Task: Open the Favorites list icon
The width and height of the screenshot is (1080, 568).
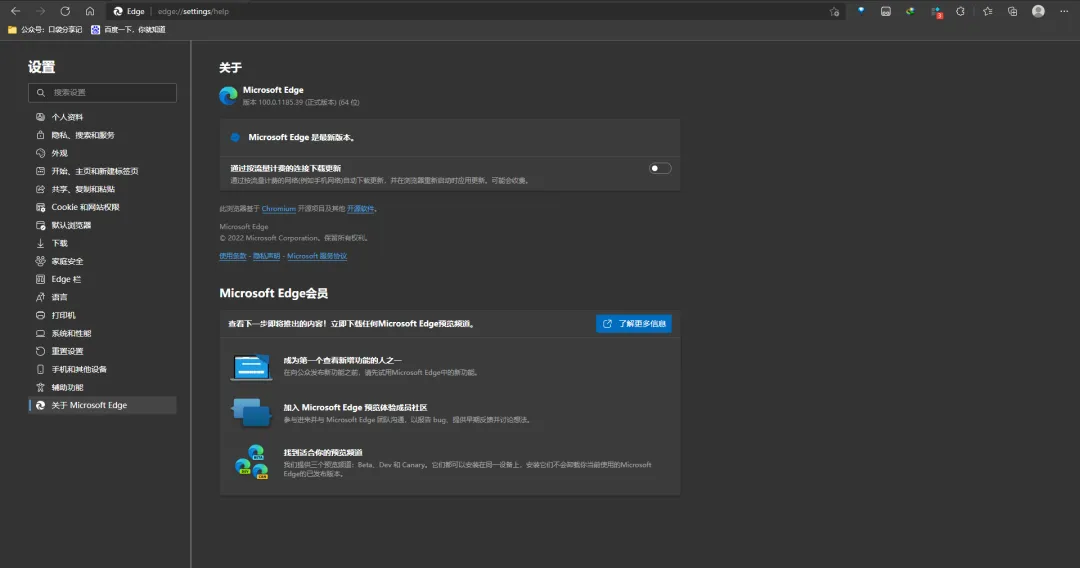Action: [x=988, y=11]
